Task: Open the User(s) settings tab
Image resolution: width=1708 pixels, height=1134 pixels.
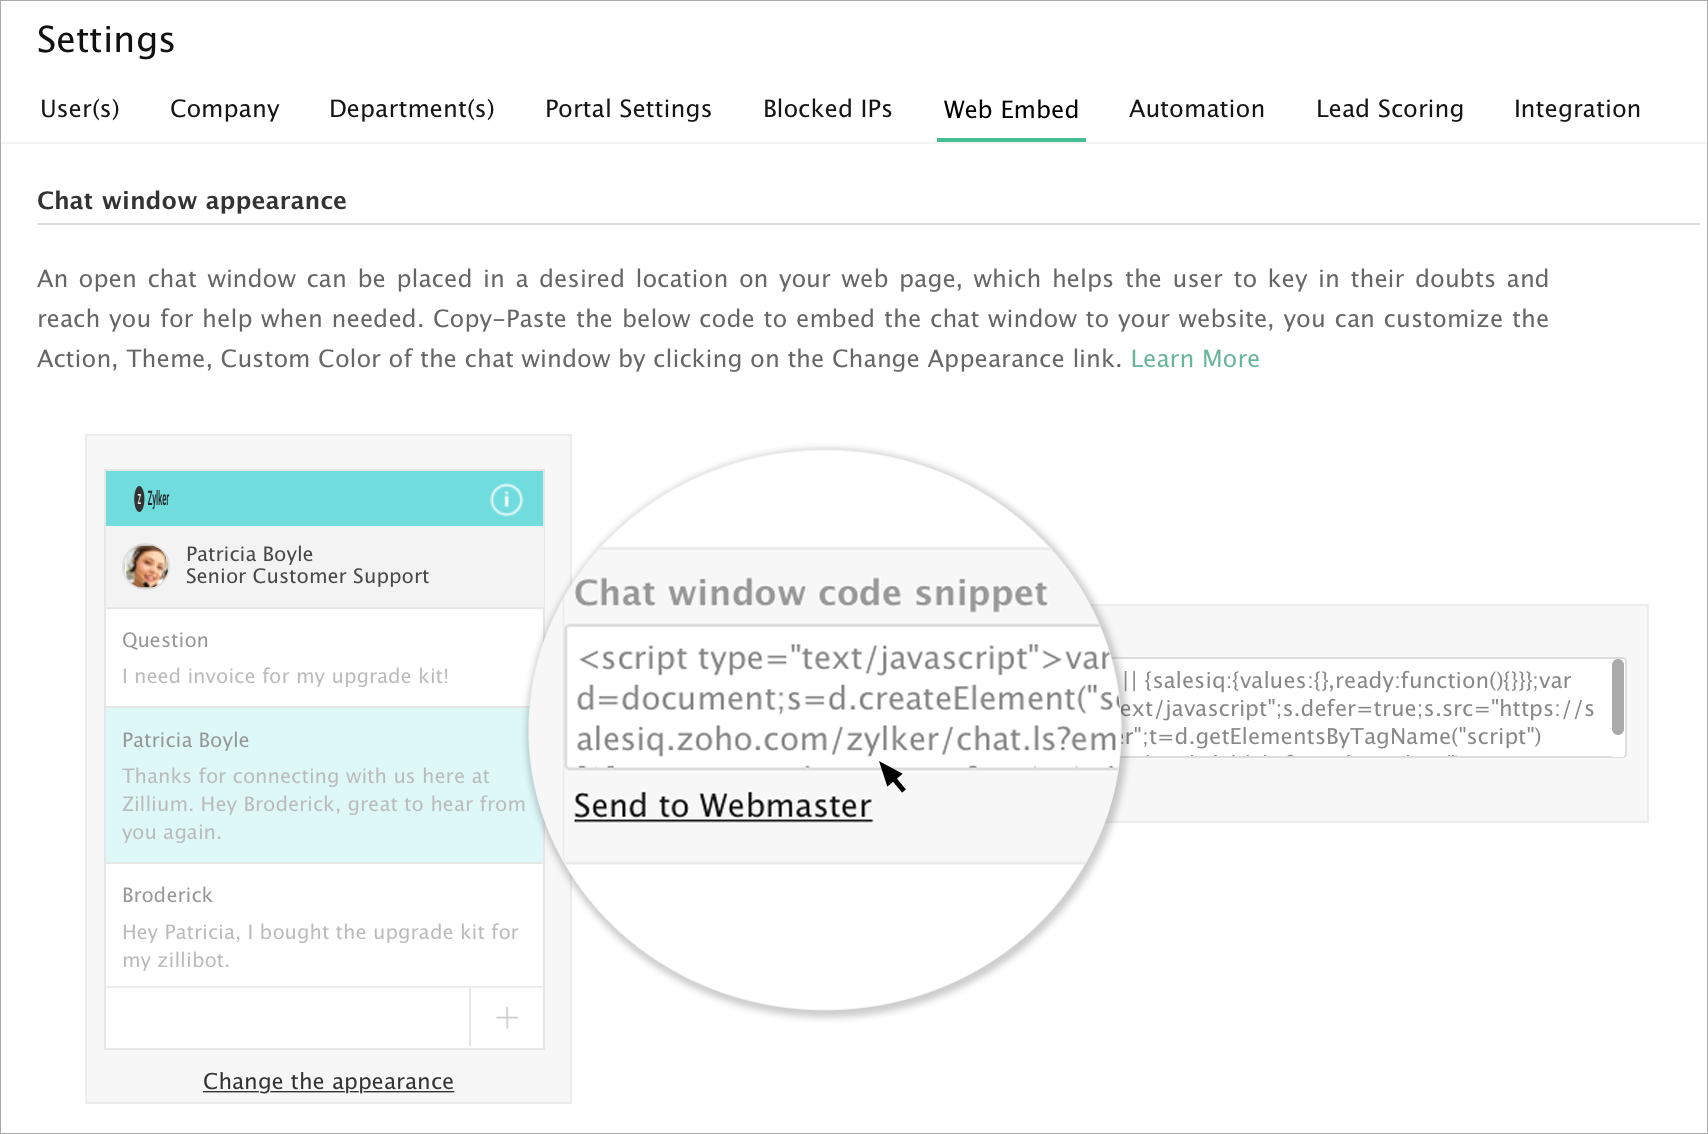Action: tap(80, 109)
